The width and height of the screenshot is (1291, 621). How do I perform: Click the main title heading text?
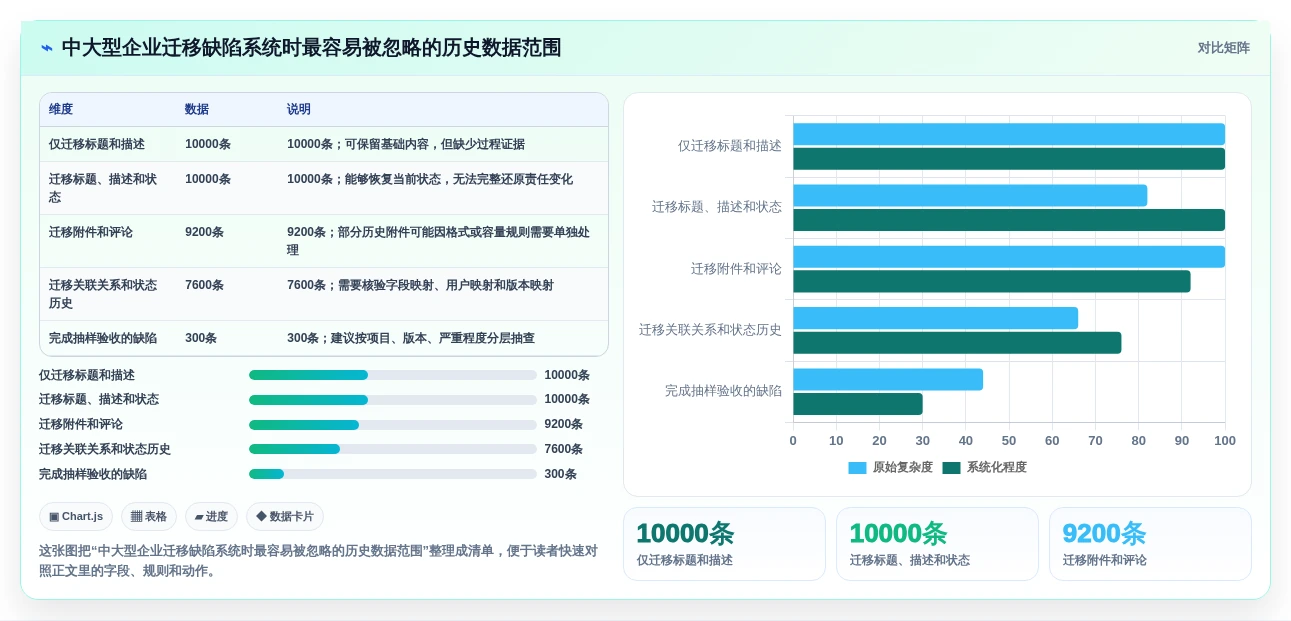[311, 48]
